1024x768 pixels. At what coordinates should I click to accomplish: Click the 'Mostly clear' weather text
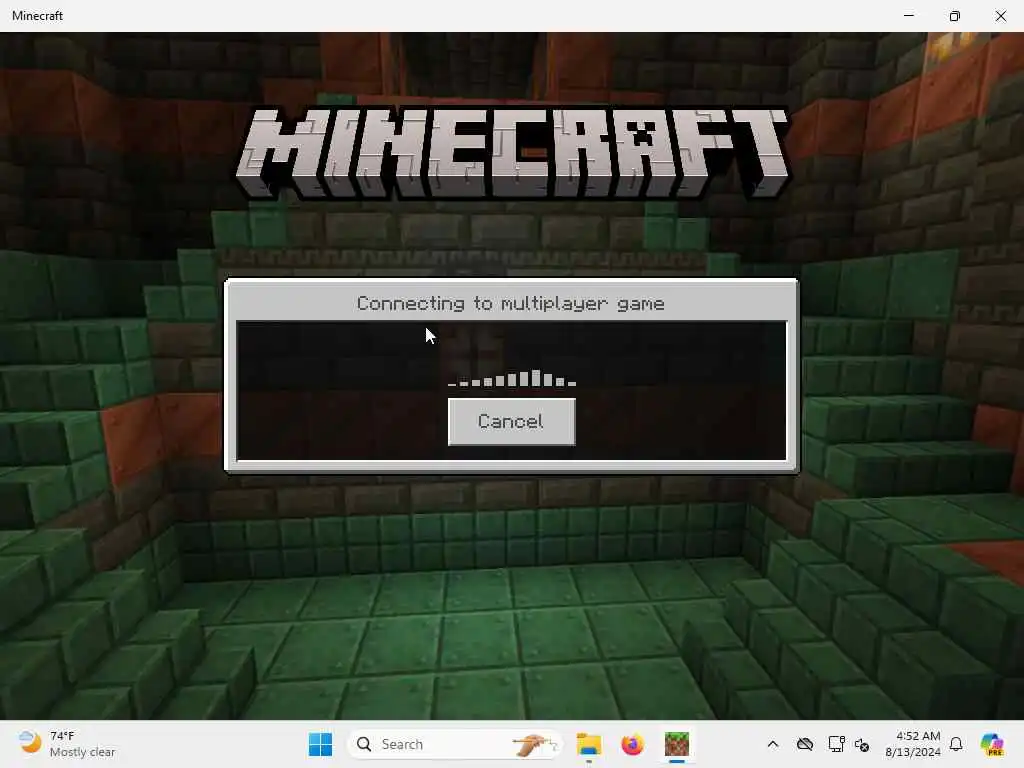82,752
